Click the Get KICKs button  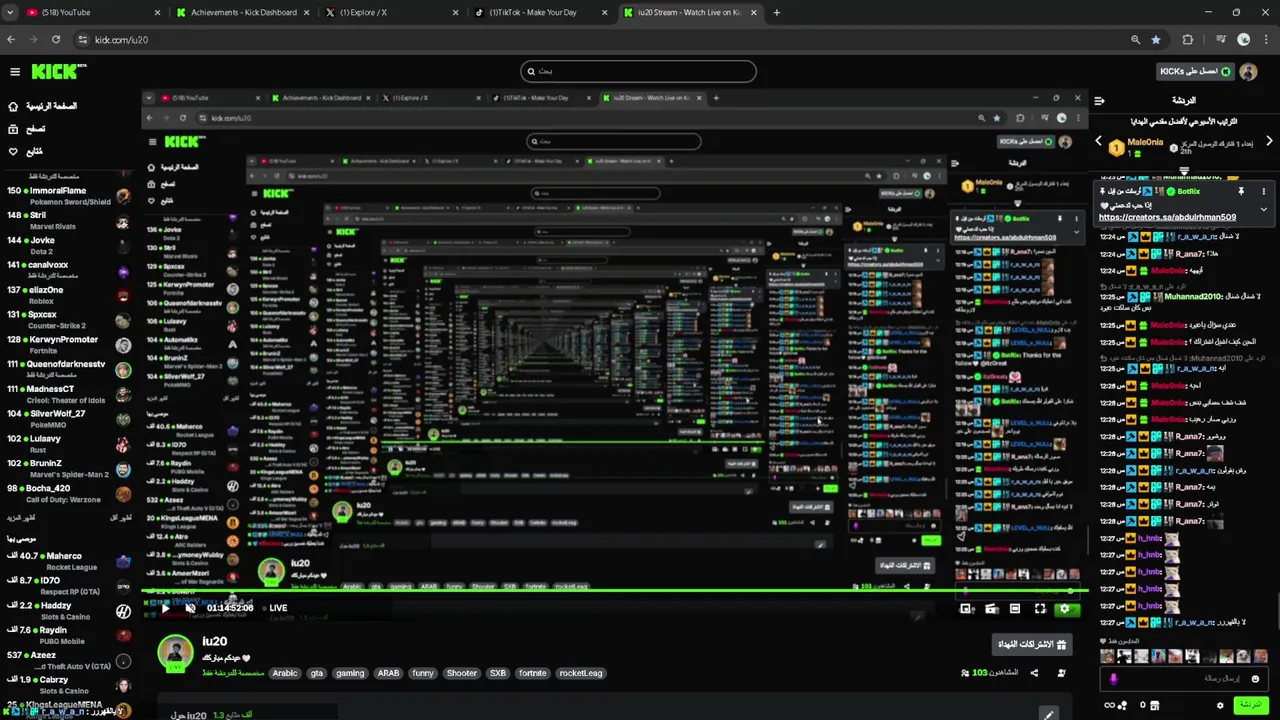tap(1195, 72)
